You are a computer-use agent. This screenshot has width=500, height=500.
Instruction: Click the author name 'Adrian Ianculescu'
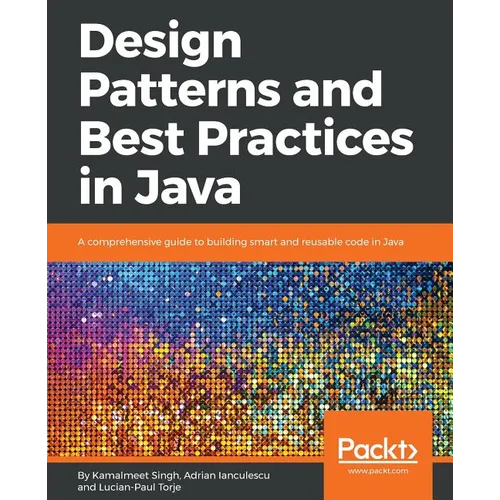pyautogui.click(x=227, y=475)
